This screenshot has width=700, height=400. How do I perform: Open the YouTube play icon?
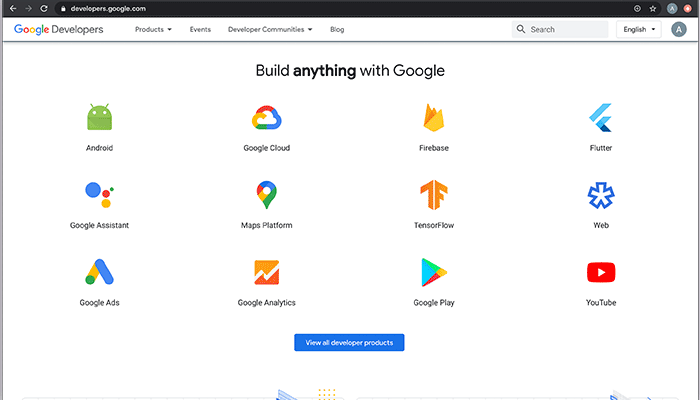(601, 272)
